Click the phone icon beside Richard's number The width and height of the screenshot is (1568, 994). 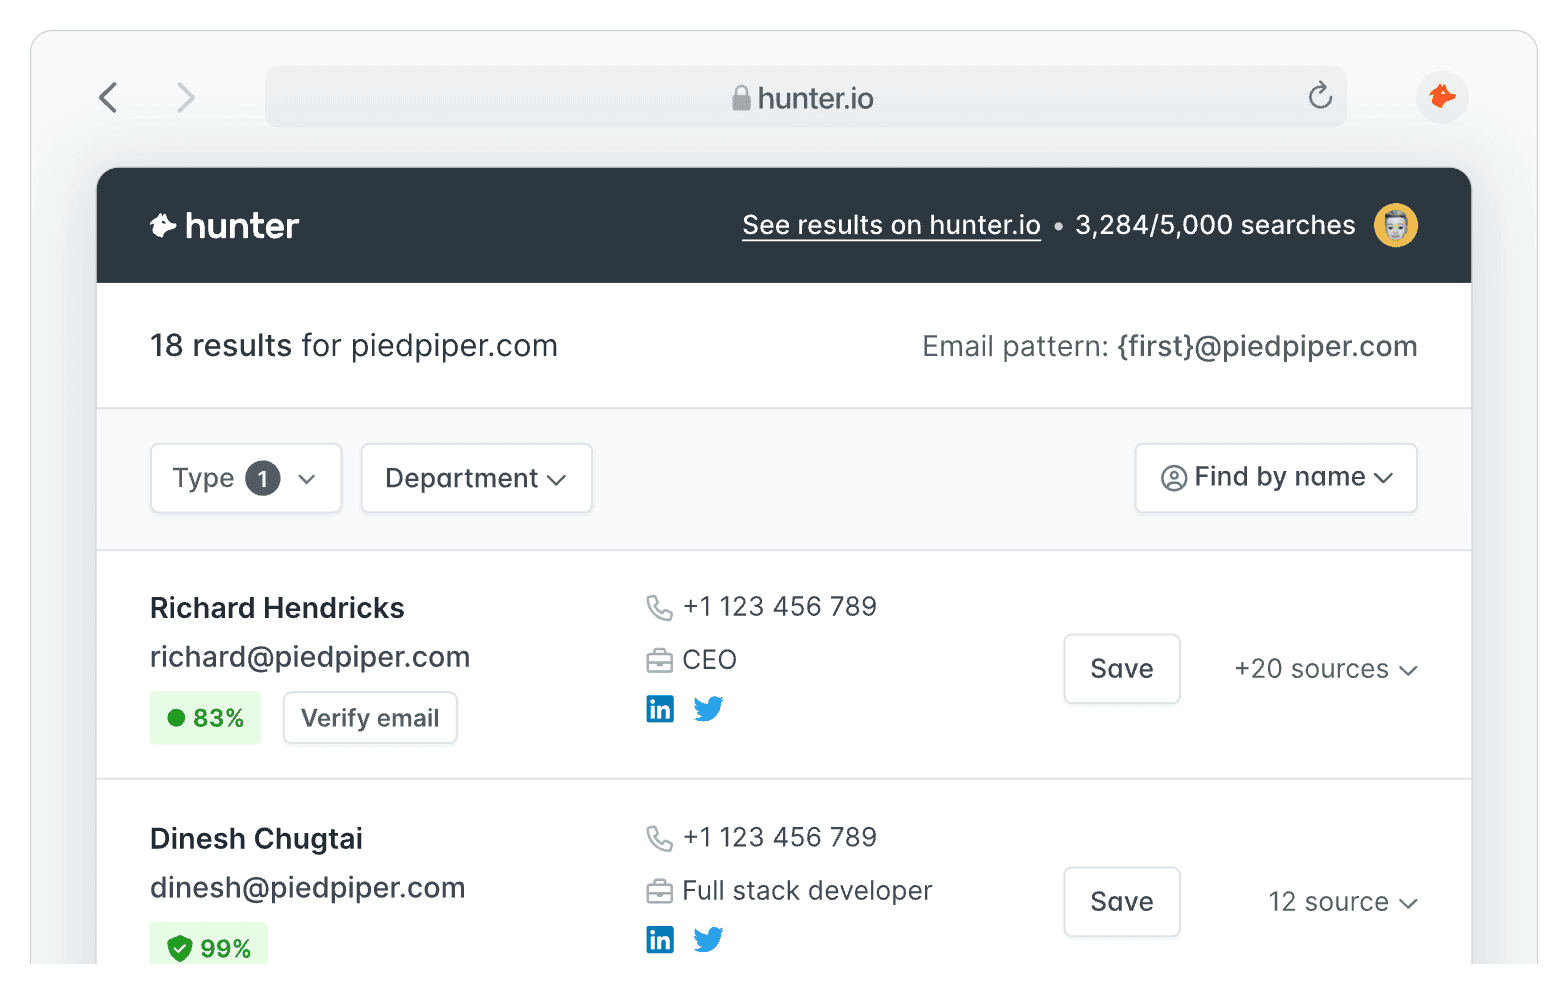coord(659,607)
